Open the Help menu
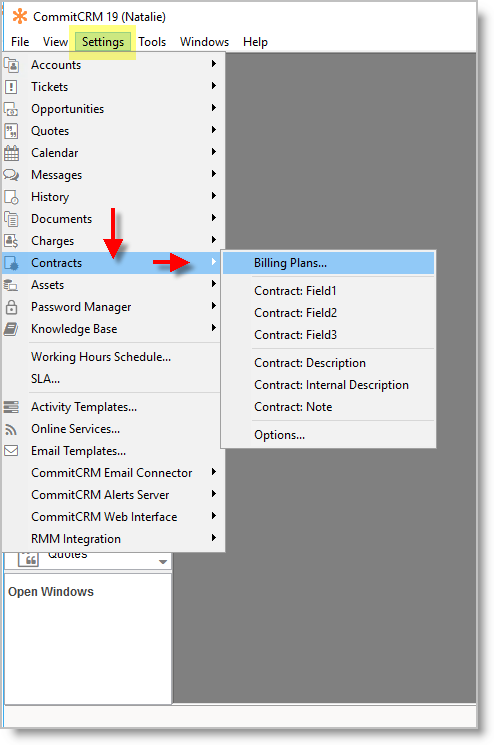494x745 pixels. click(x=255, y=42)
